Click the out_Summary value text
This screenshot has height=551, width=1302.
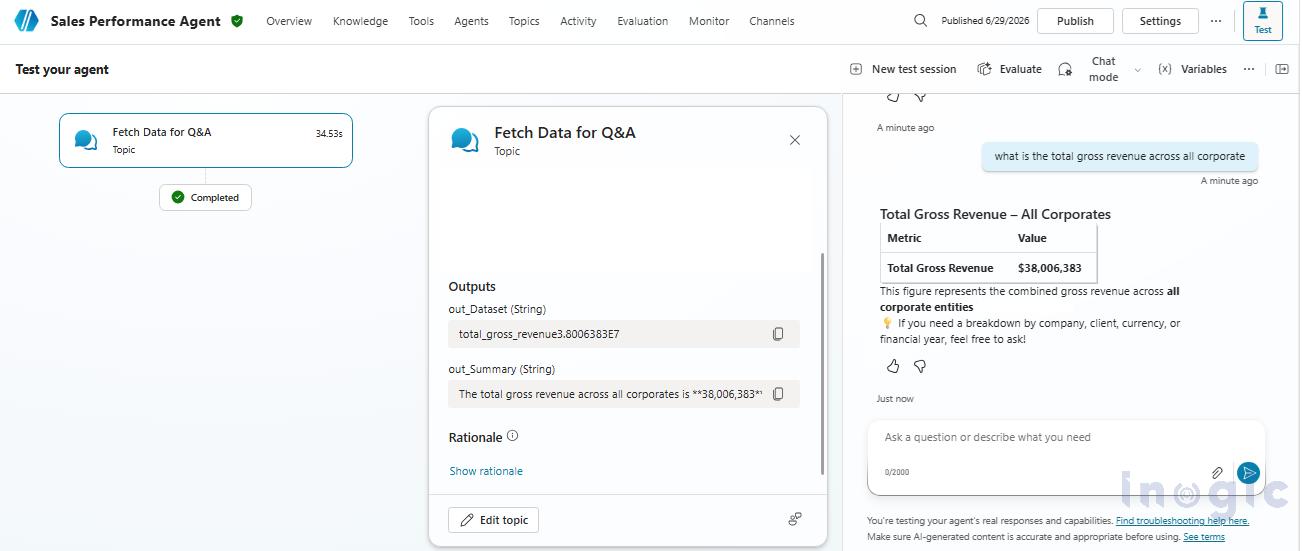click(610, 394)
